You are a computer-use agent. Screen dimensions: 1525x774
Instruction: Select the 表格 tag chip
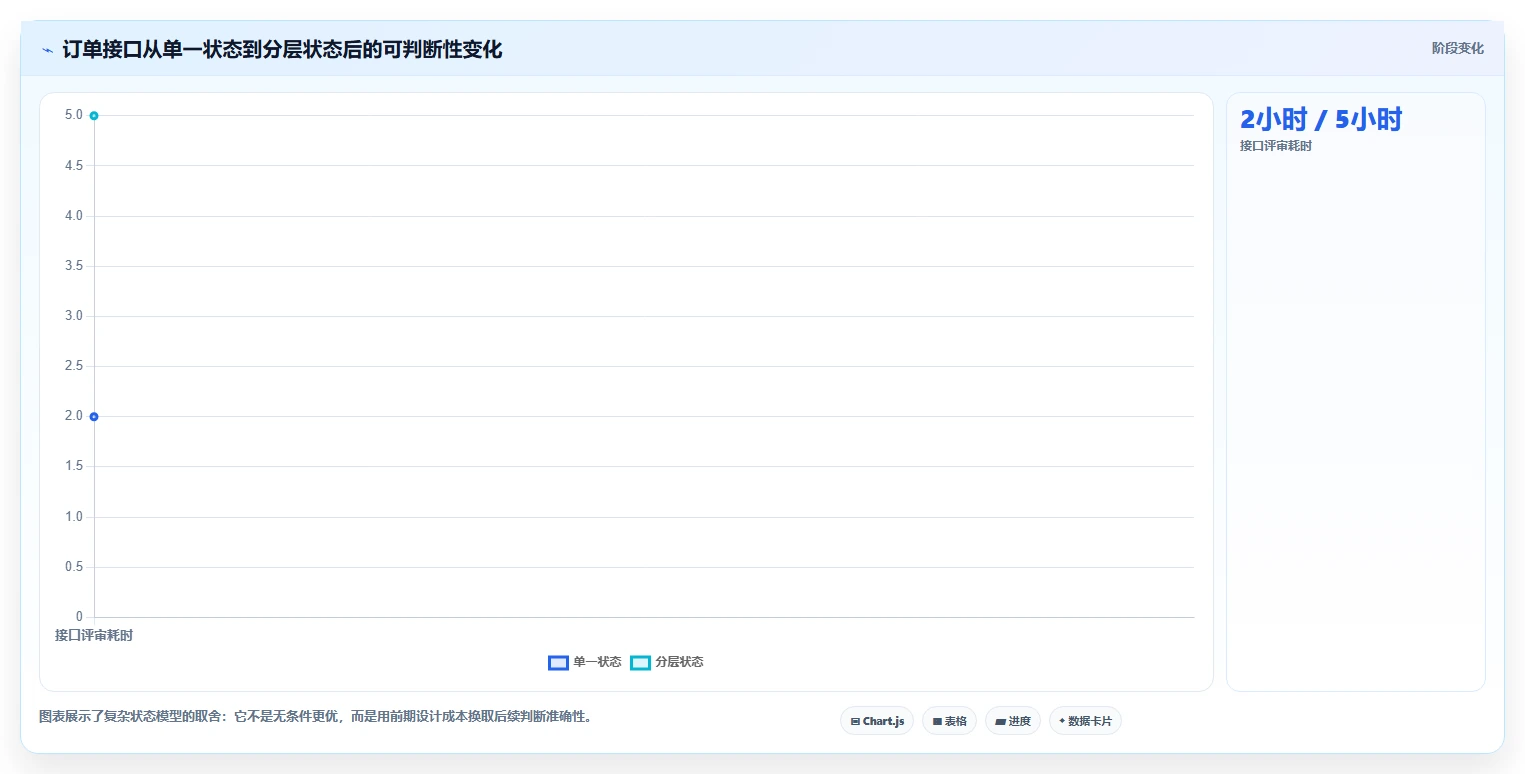(949, 721)
